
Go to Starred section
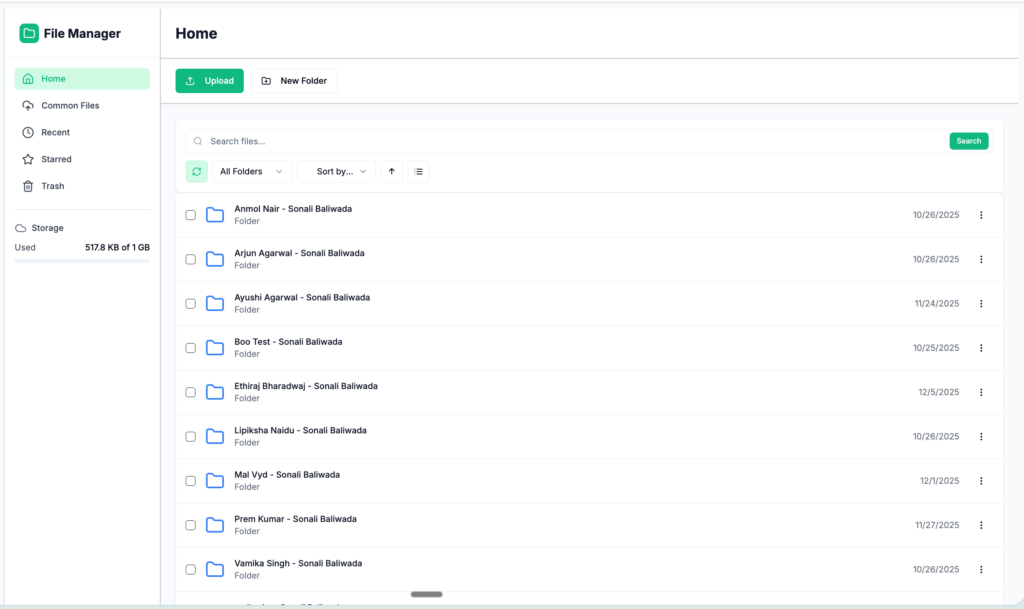pyautogui.click(x=56, y=159)
